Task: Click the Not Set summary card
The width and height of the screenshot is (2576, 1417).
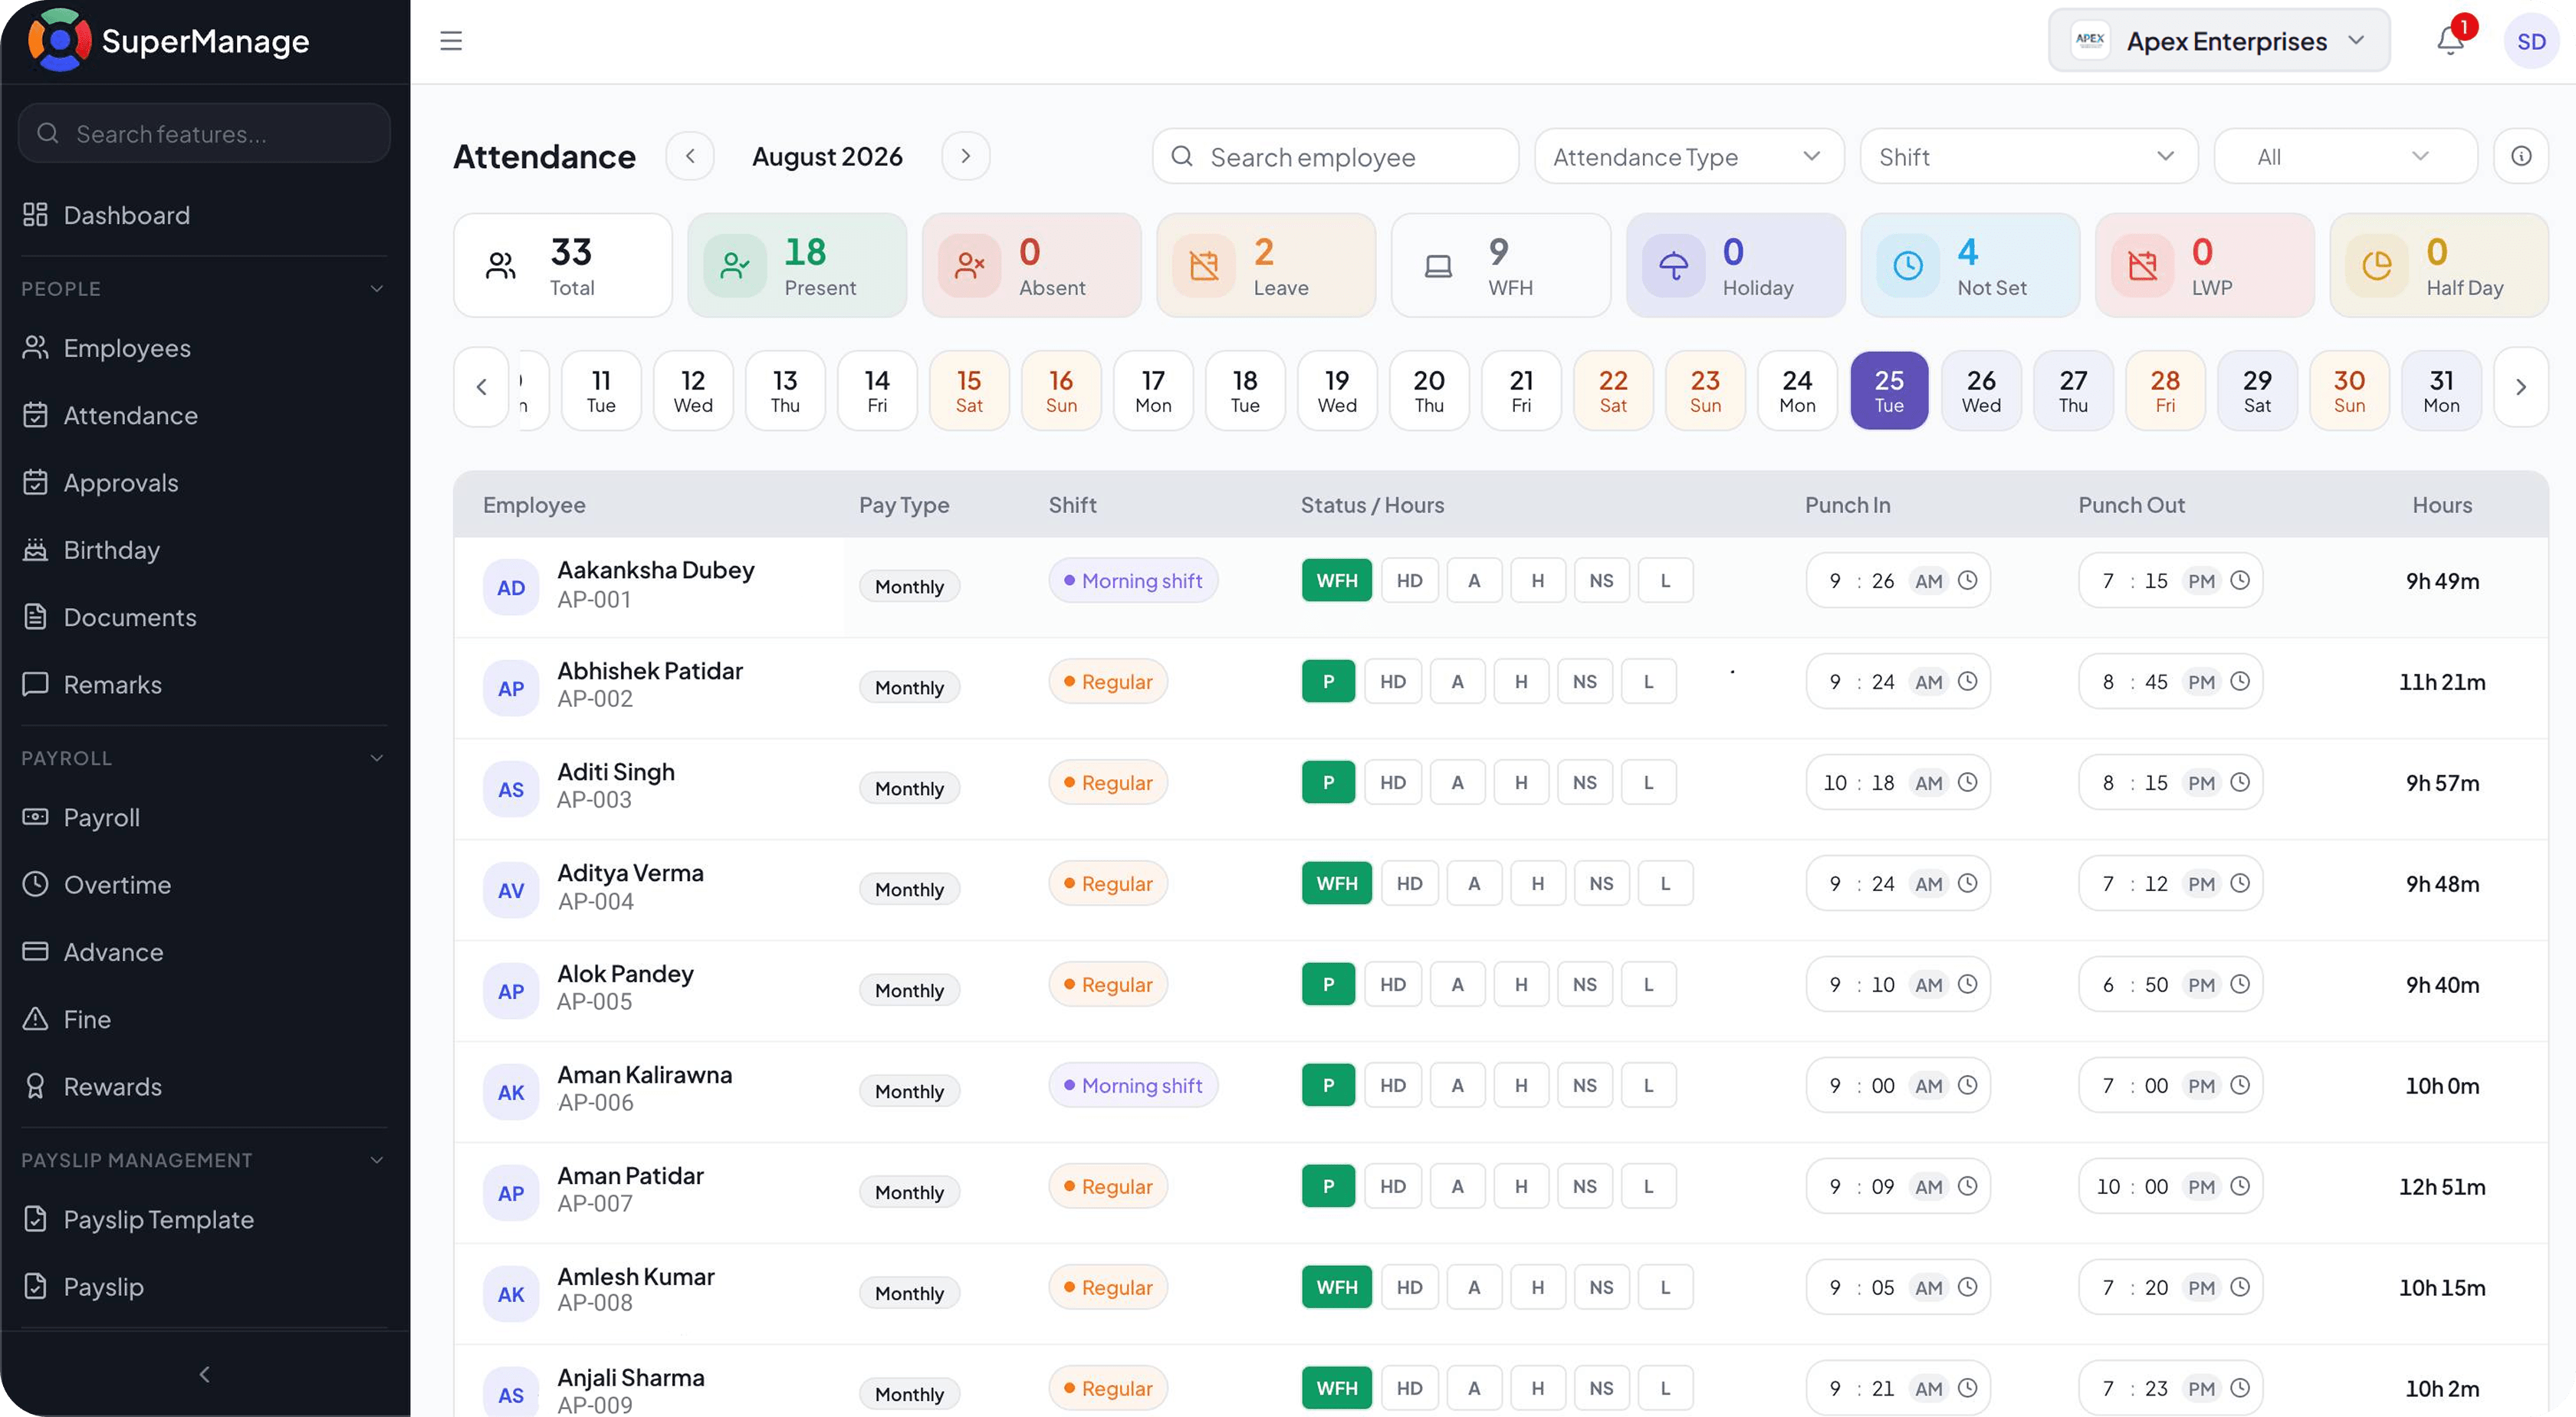Action: [x=1969, y=265]
